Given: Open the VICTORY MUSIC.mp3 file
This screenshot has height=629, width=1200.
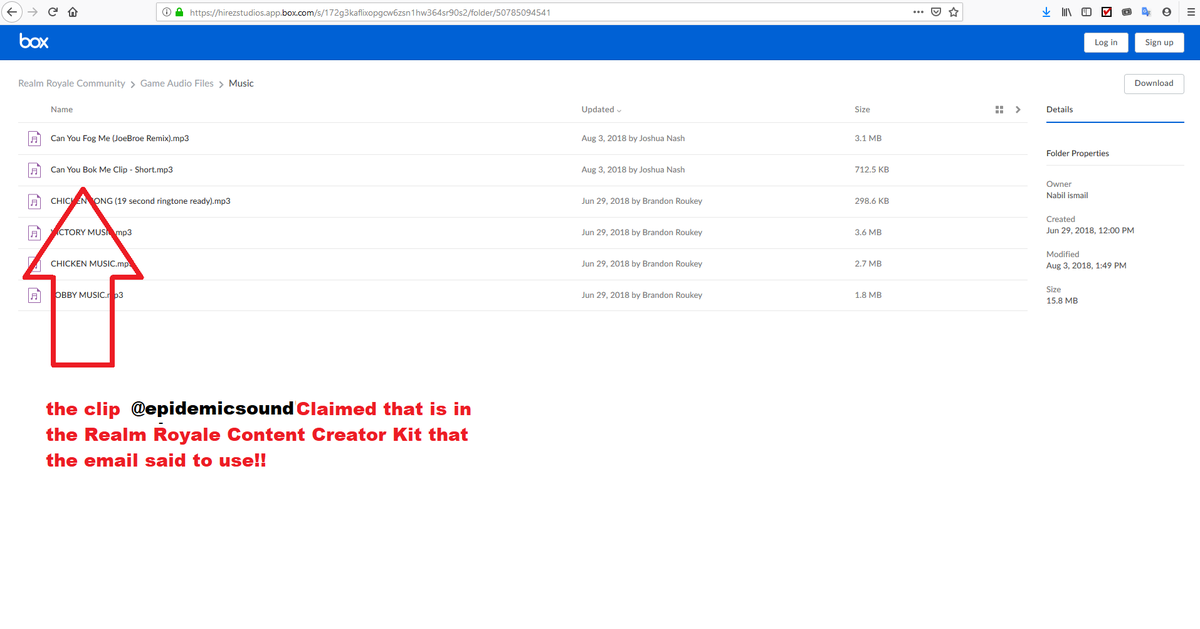Looking at the screenshot, I should 91,232.
